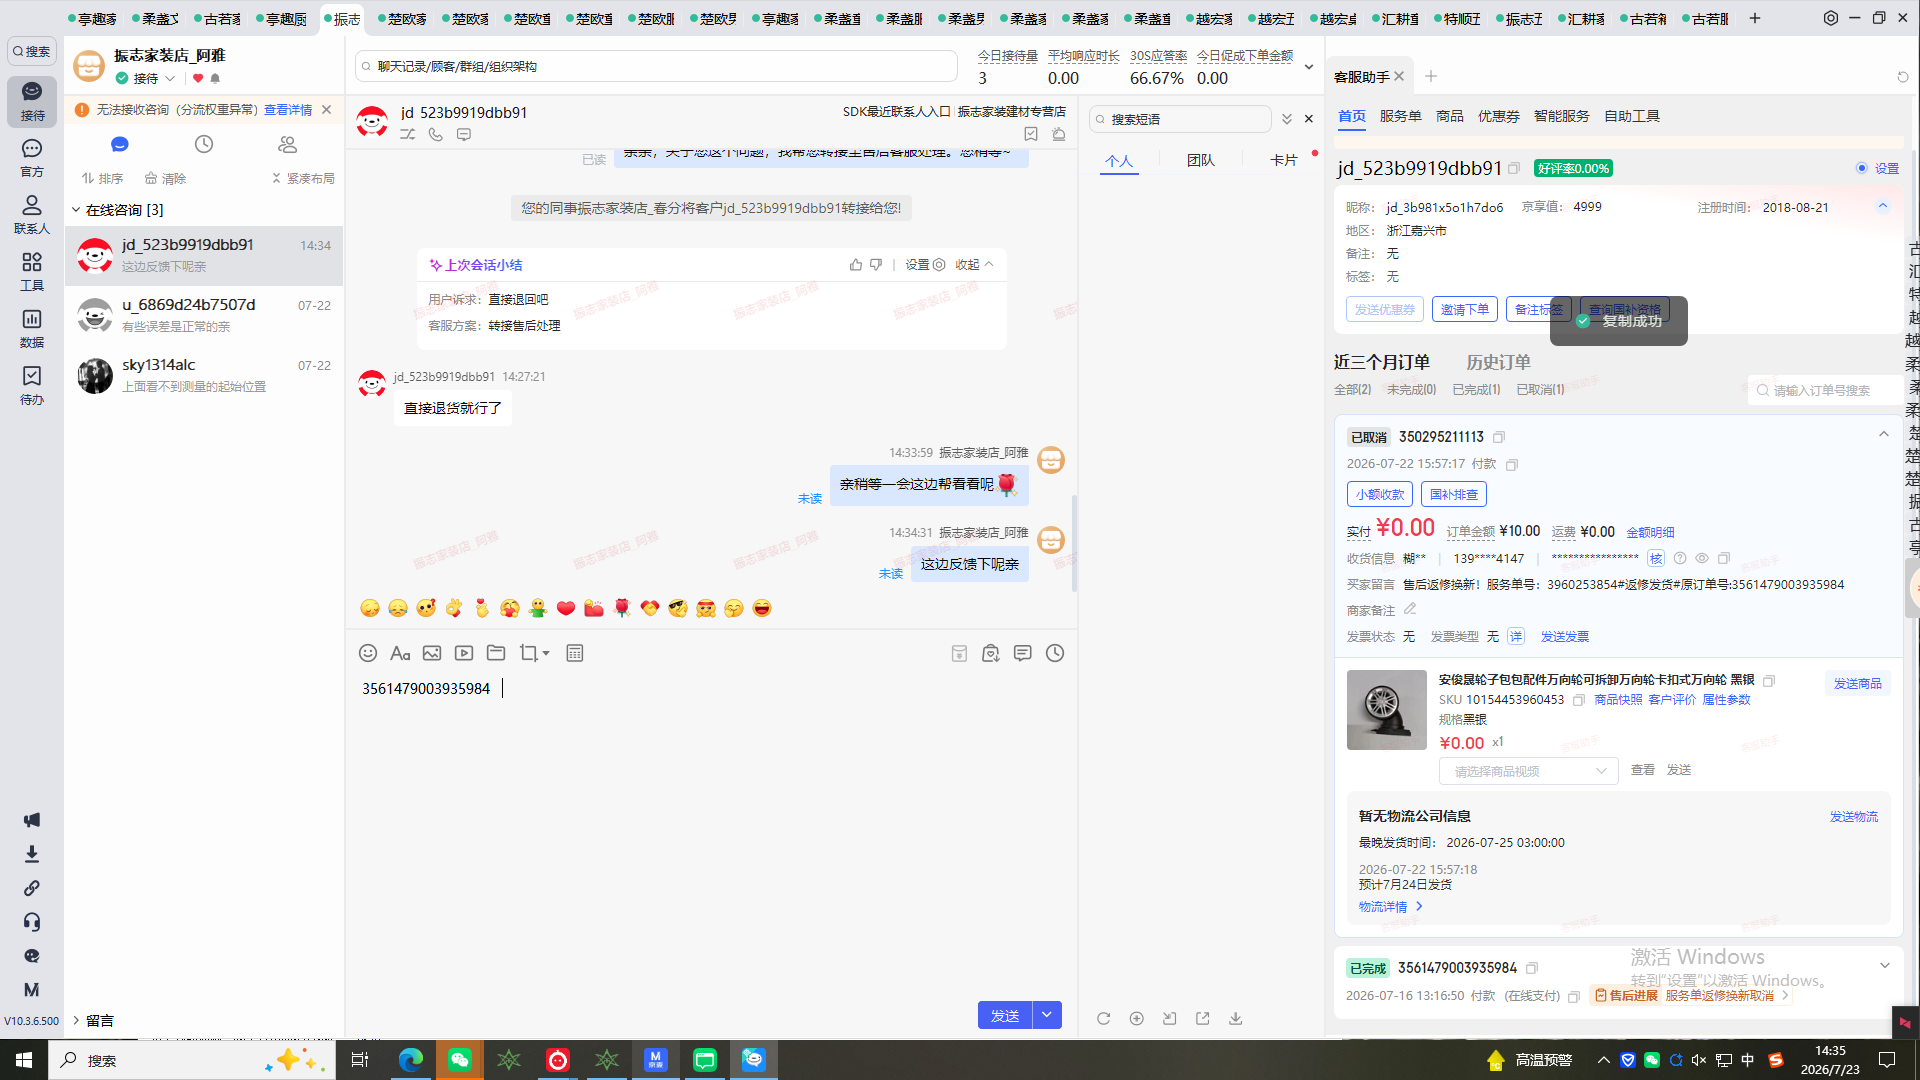This screenshot has height=1080, width=1920.
Task: Expand the completed order 3561479003935984 card
Action: point(1885,966)
